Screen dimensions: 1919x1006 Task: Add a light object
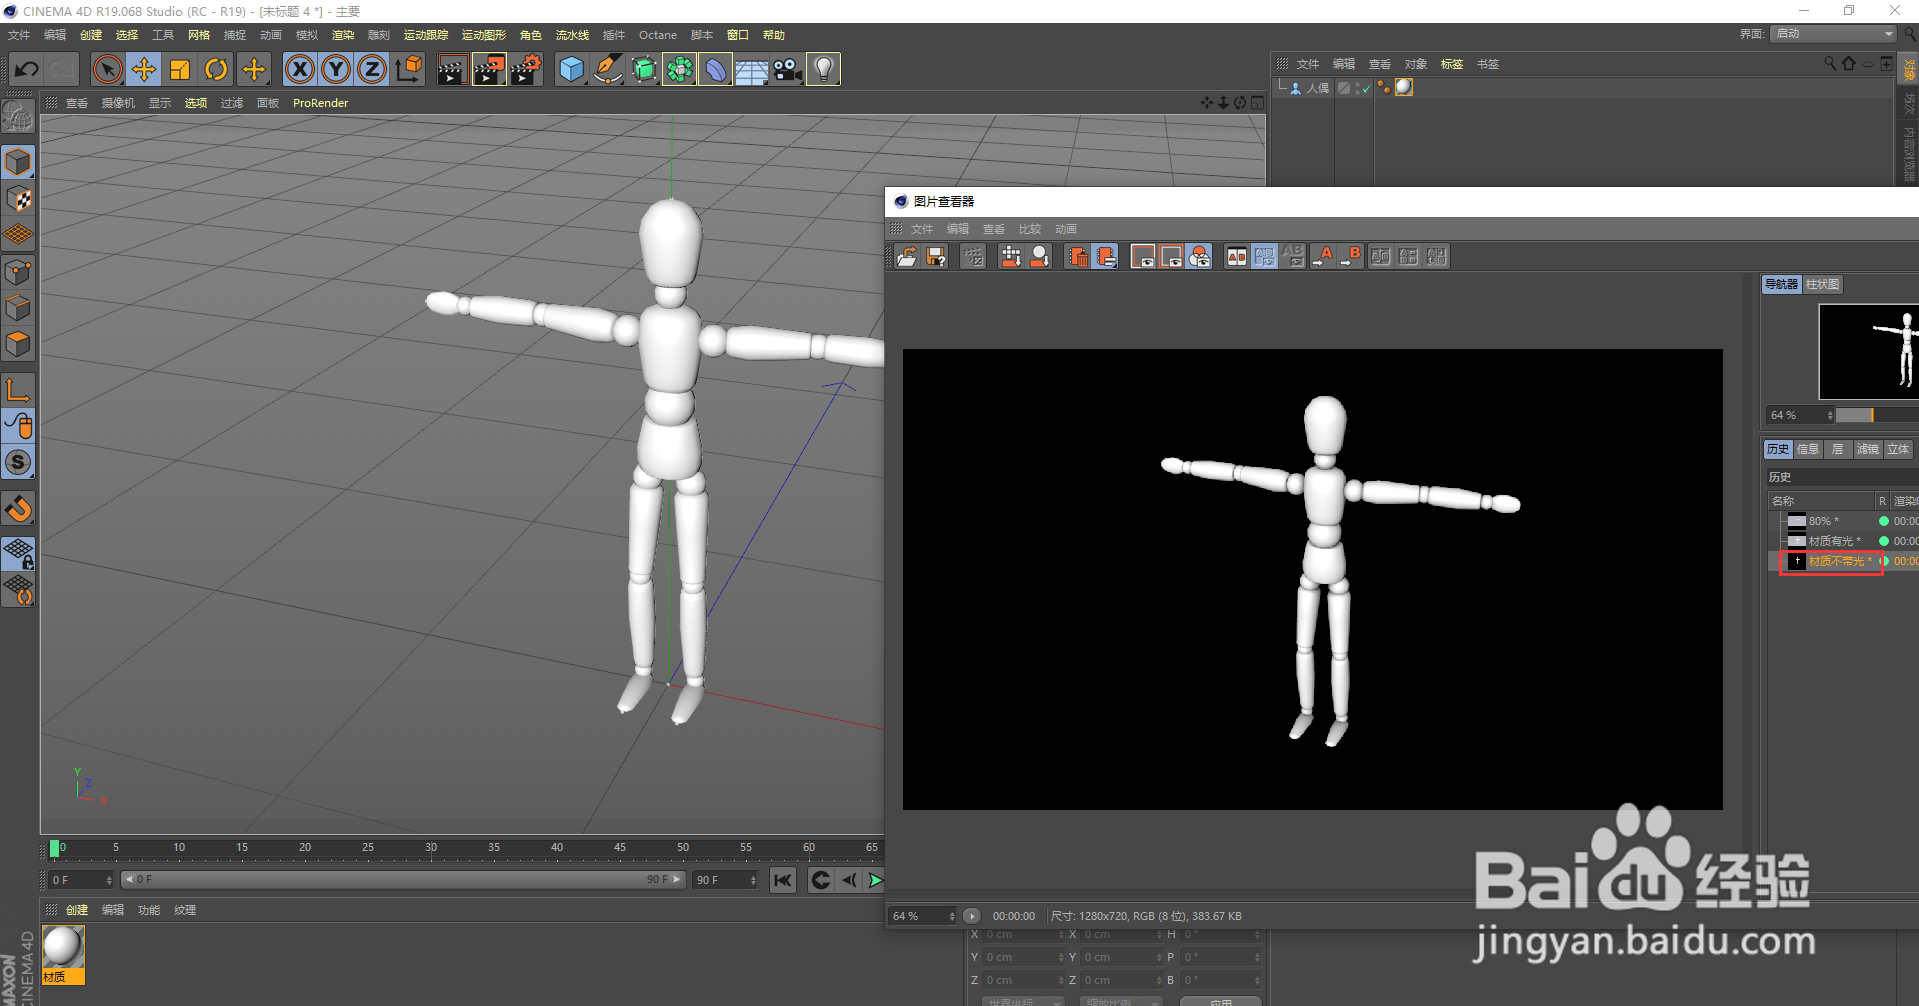[823, 69]
